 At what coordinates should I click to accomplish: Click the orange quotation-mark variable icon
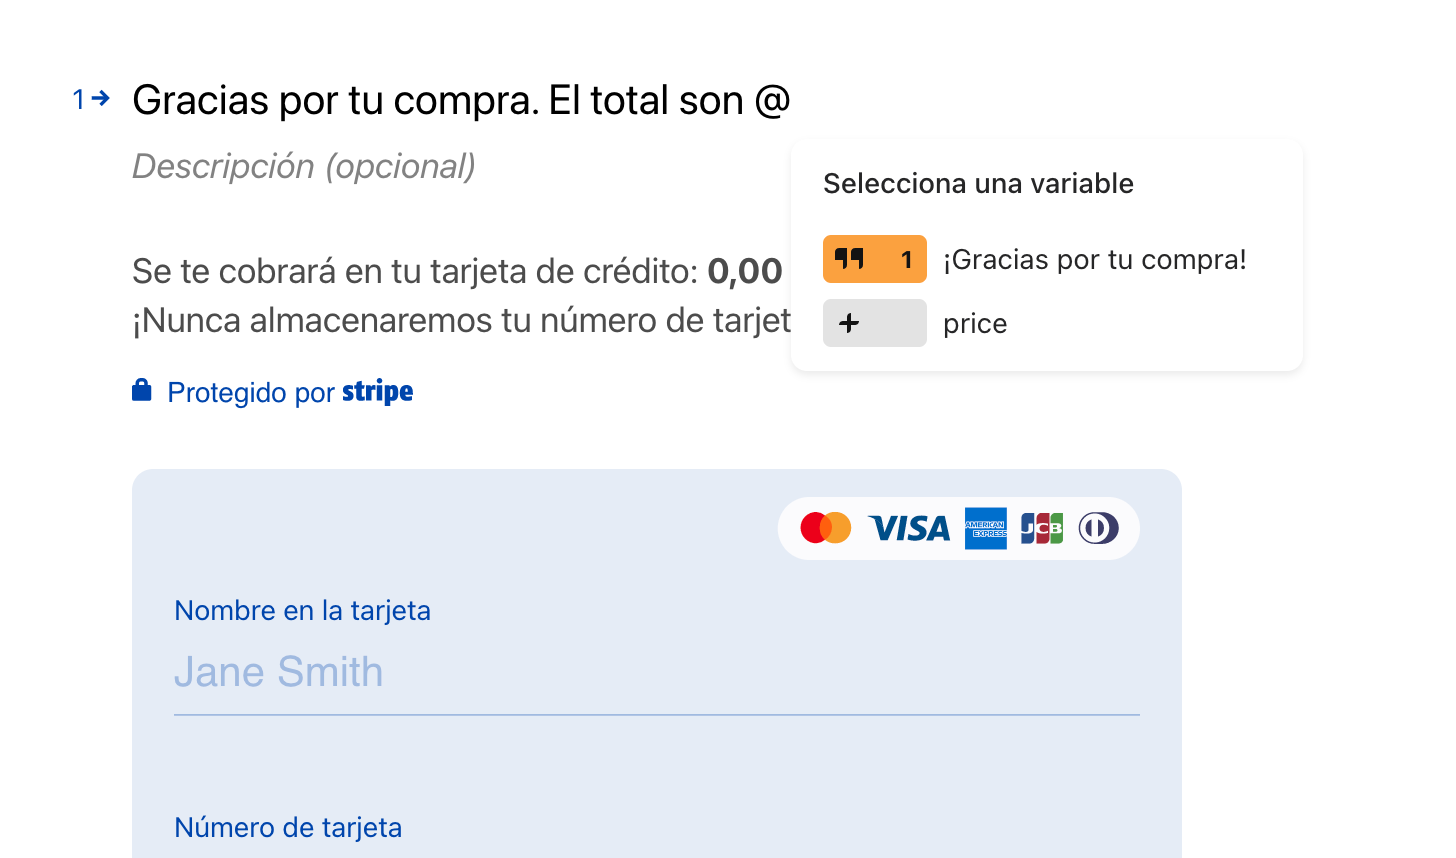point(874,258)
